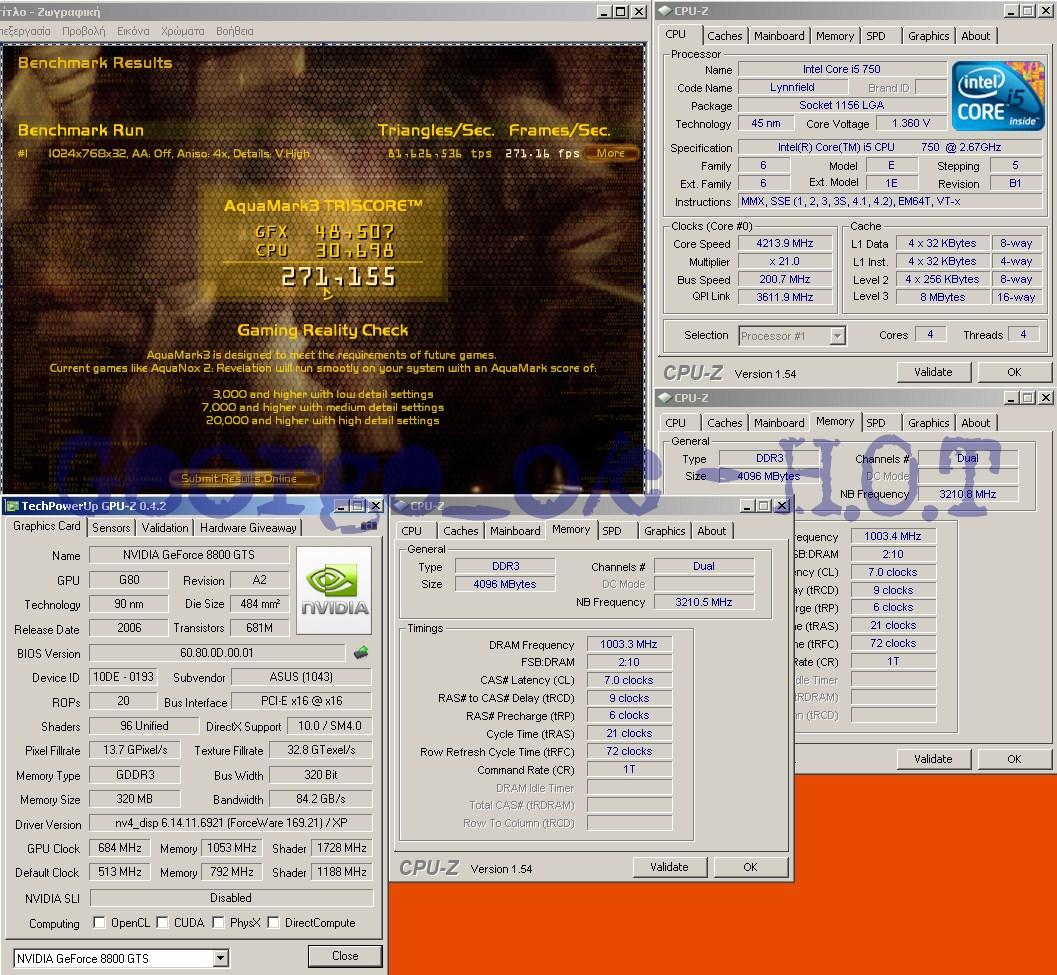Viewport: 1057px width, 975px height.
Task: Click title icon of CPU-Z window showing NB Frequency 3210.8 MHz
Action: coord(665,398)
